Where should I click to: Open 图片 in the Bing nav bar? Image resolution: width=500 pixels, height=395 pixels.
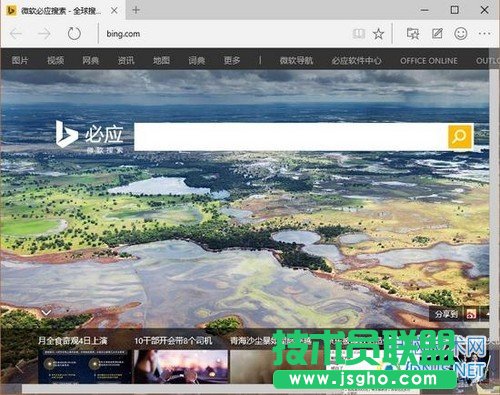[x=20, y=60]
